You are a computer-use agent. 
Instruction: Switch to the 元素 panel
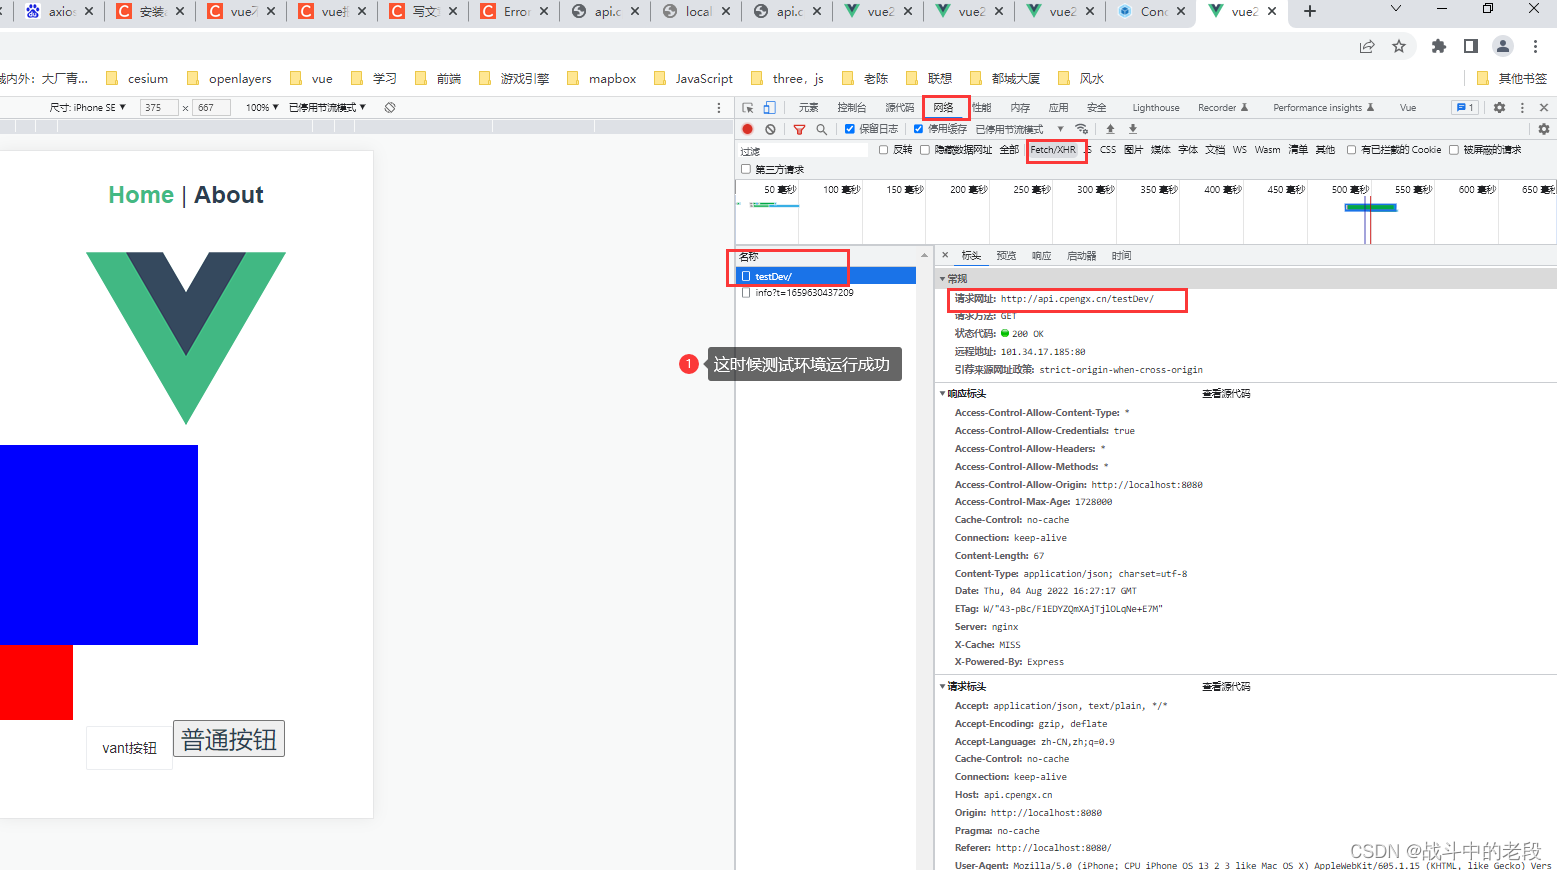(x=809, y=108)
